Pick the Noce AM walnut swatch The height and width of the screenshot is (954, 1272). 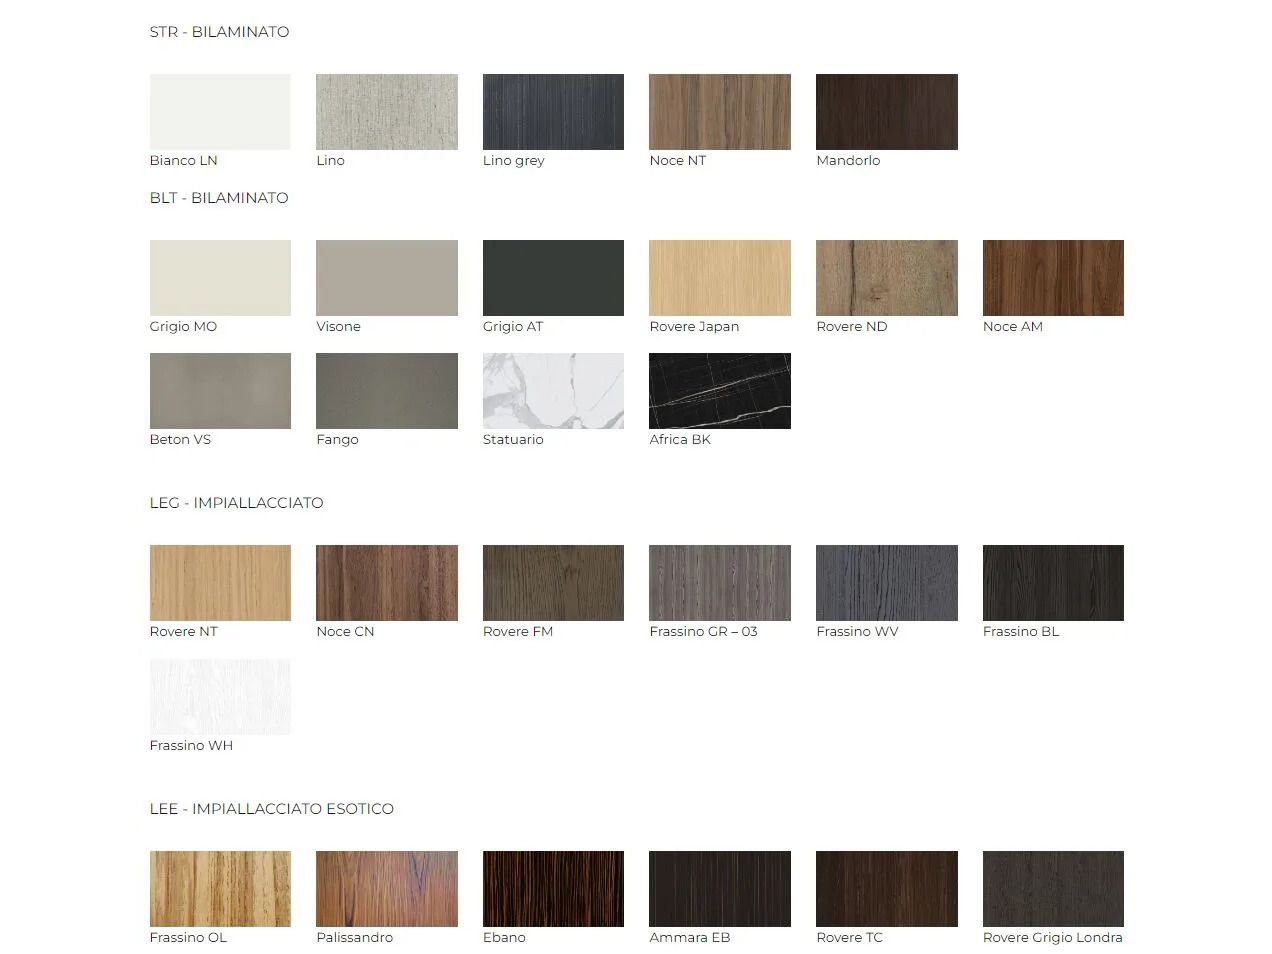point(1053,278)
